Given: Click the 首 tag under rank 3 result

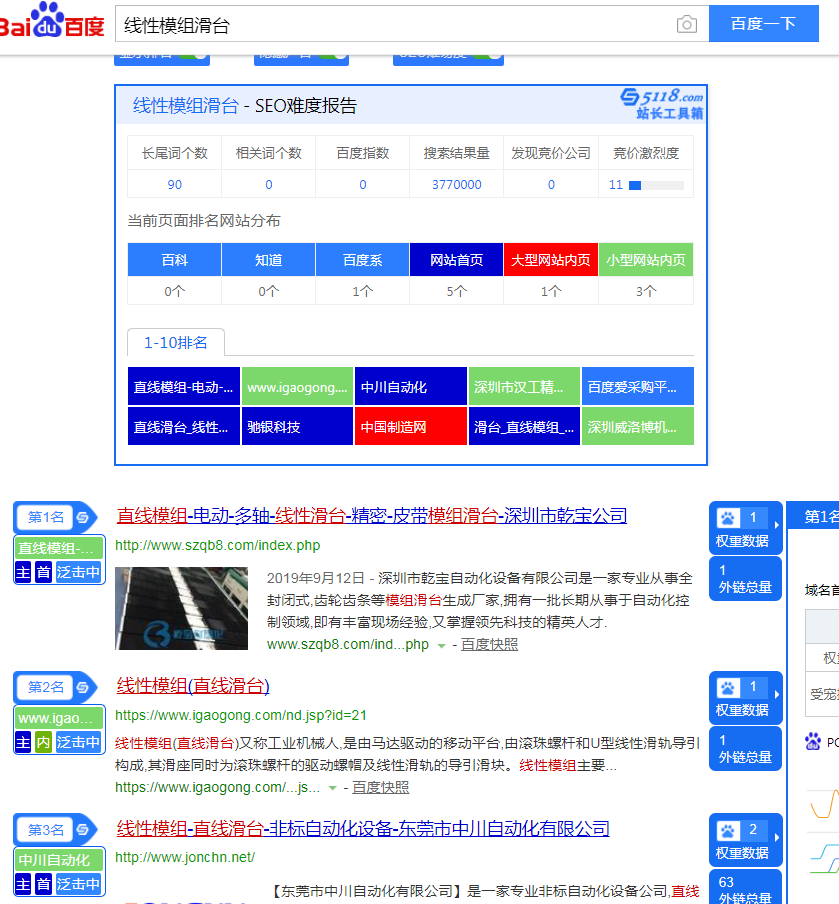Looking at the screenshot, I should (x=44, y=884).
